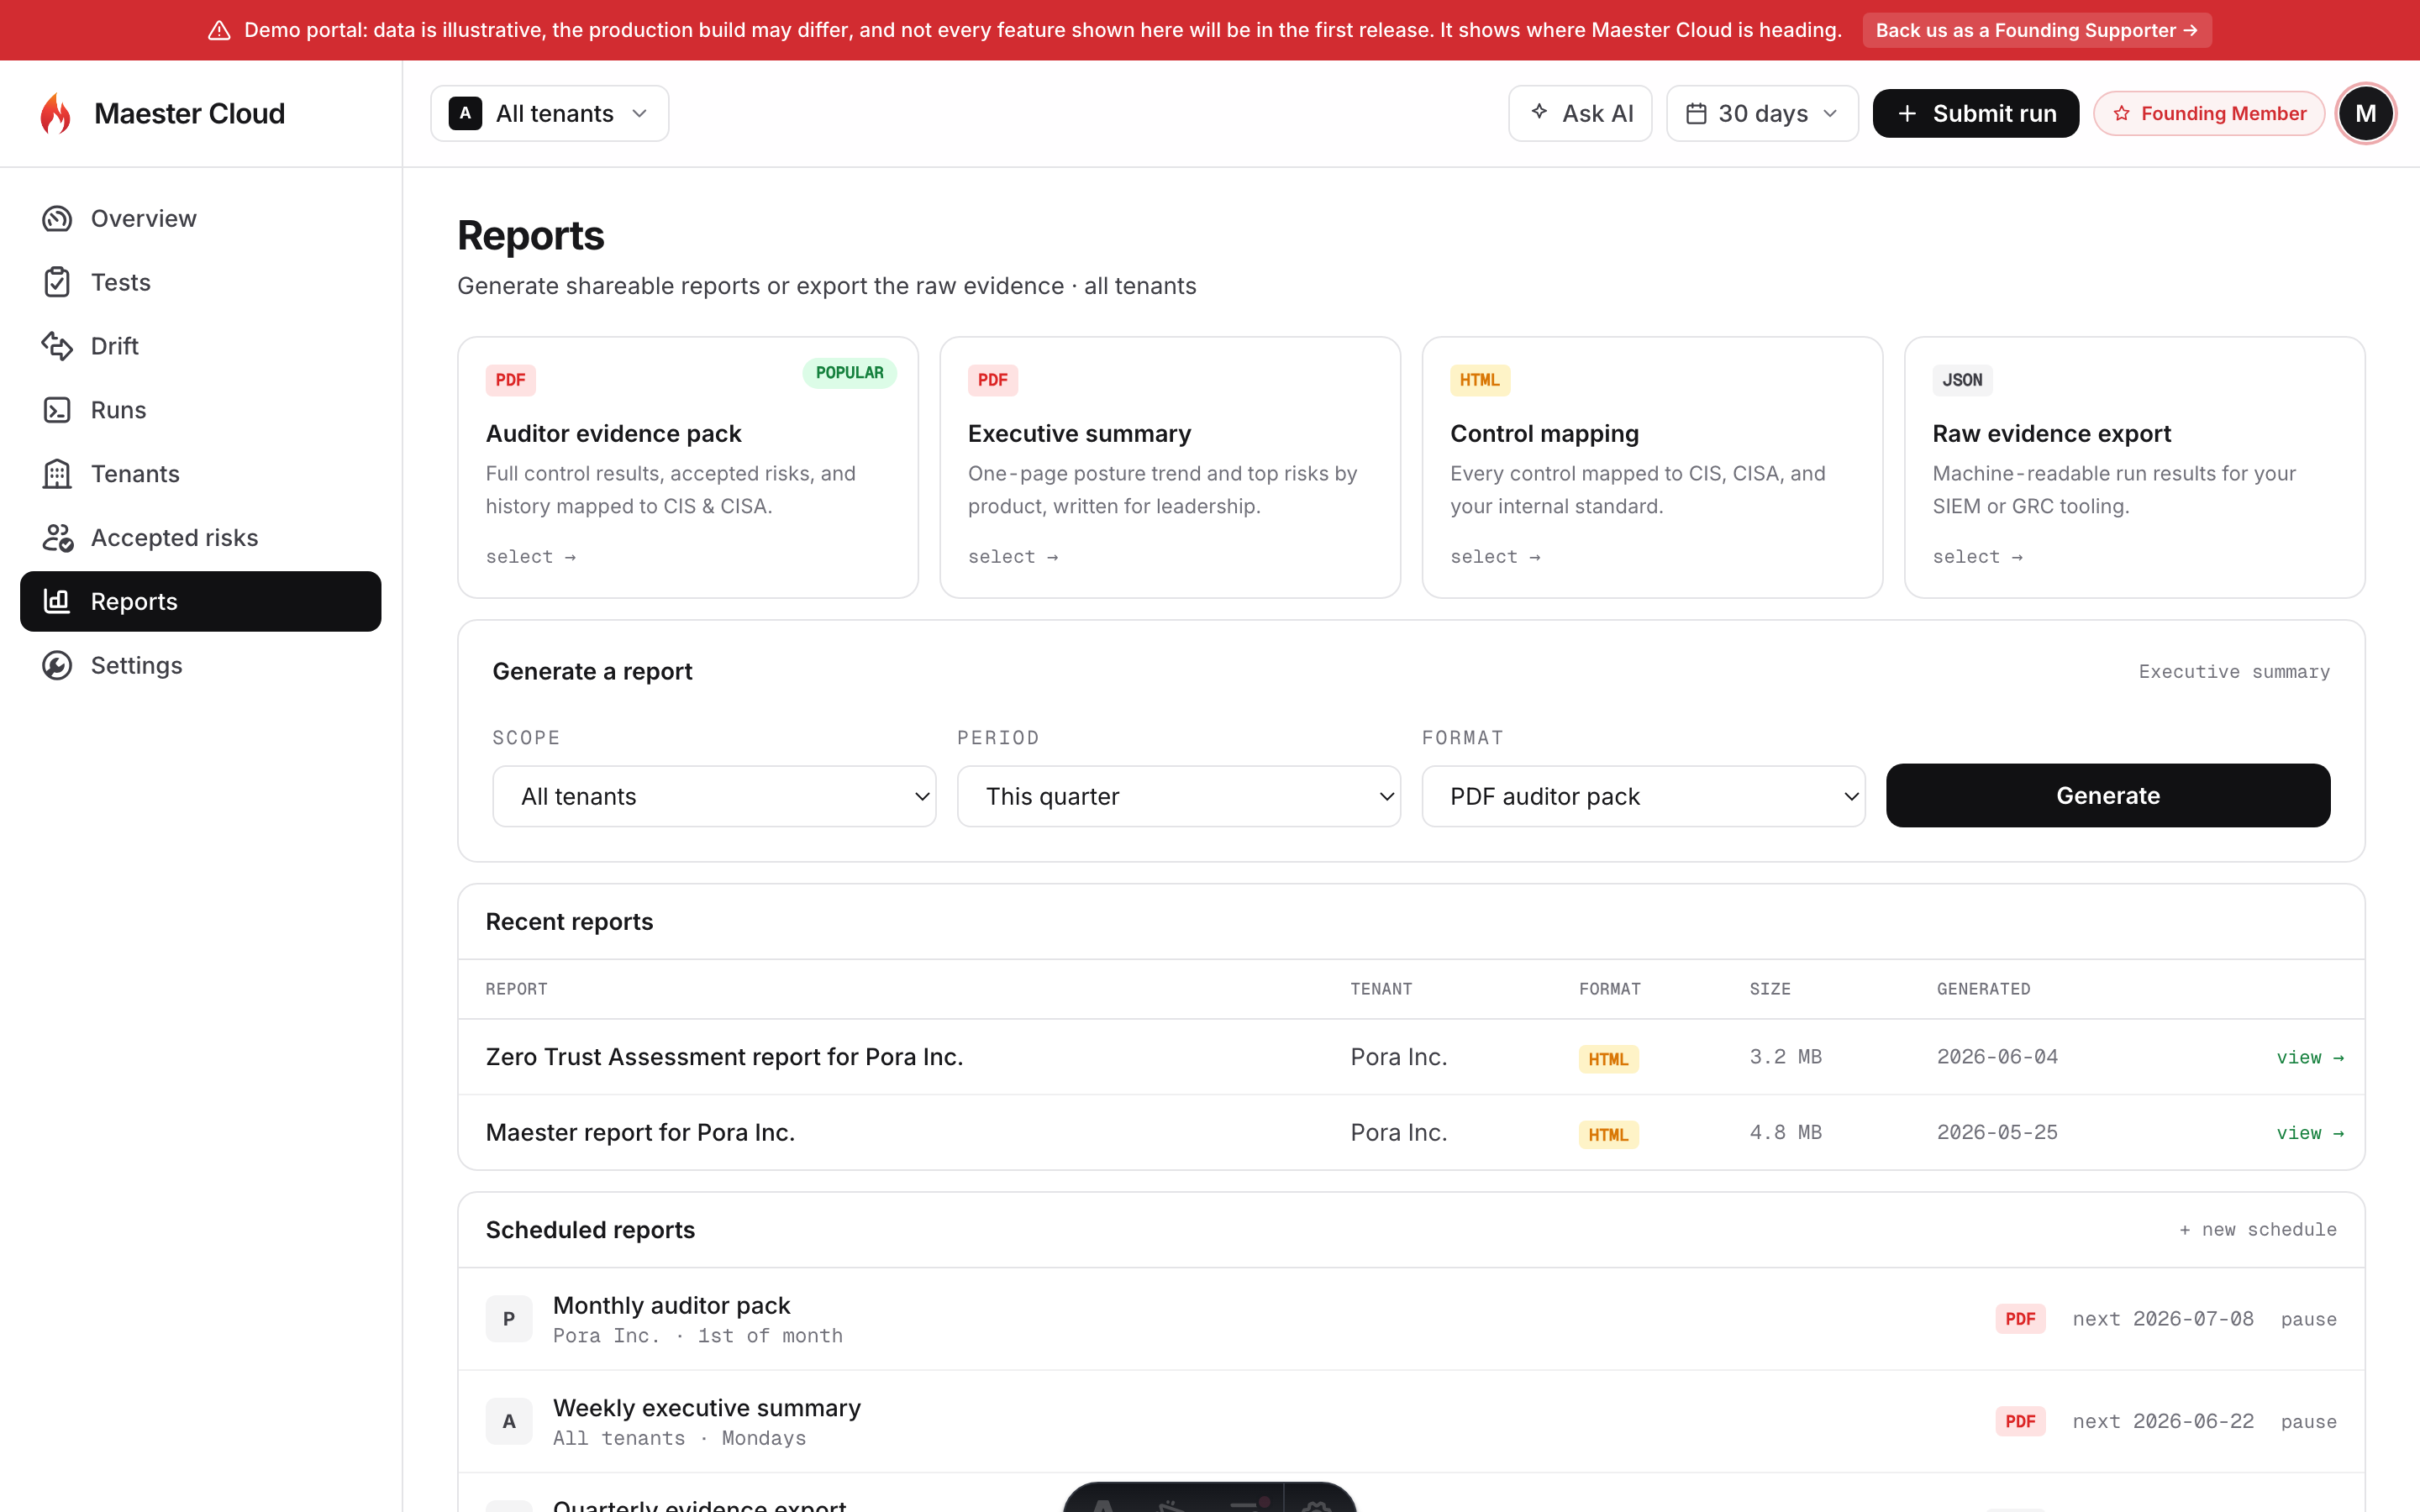2420x1512 pixels.
Task: Open the Format dropdown showing PDF auditor pack
Action: click(1643, 796)
